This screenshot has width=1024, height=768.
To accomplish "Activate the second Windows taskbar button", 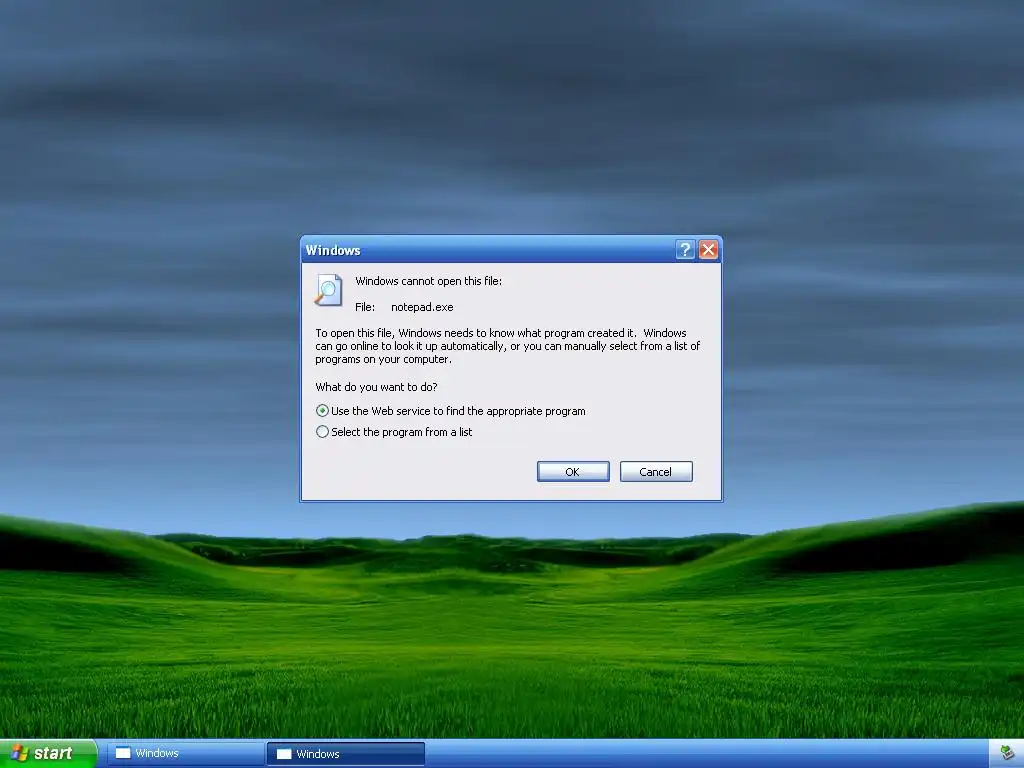I will click(x=346, y=754).
